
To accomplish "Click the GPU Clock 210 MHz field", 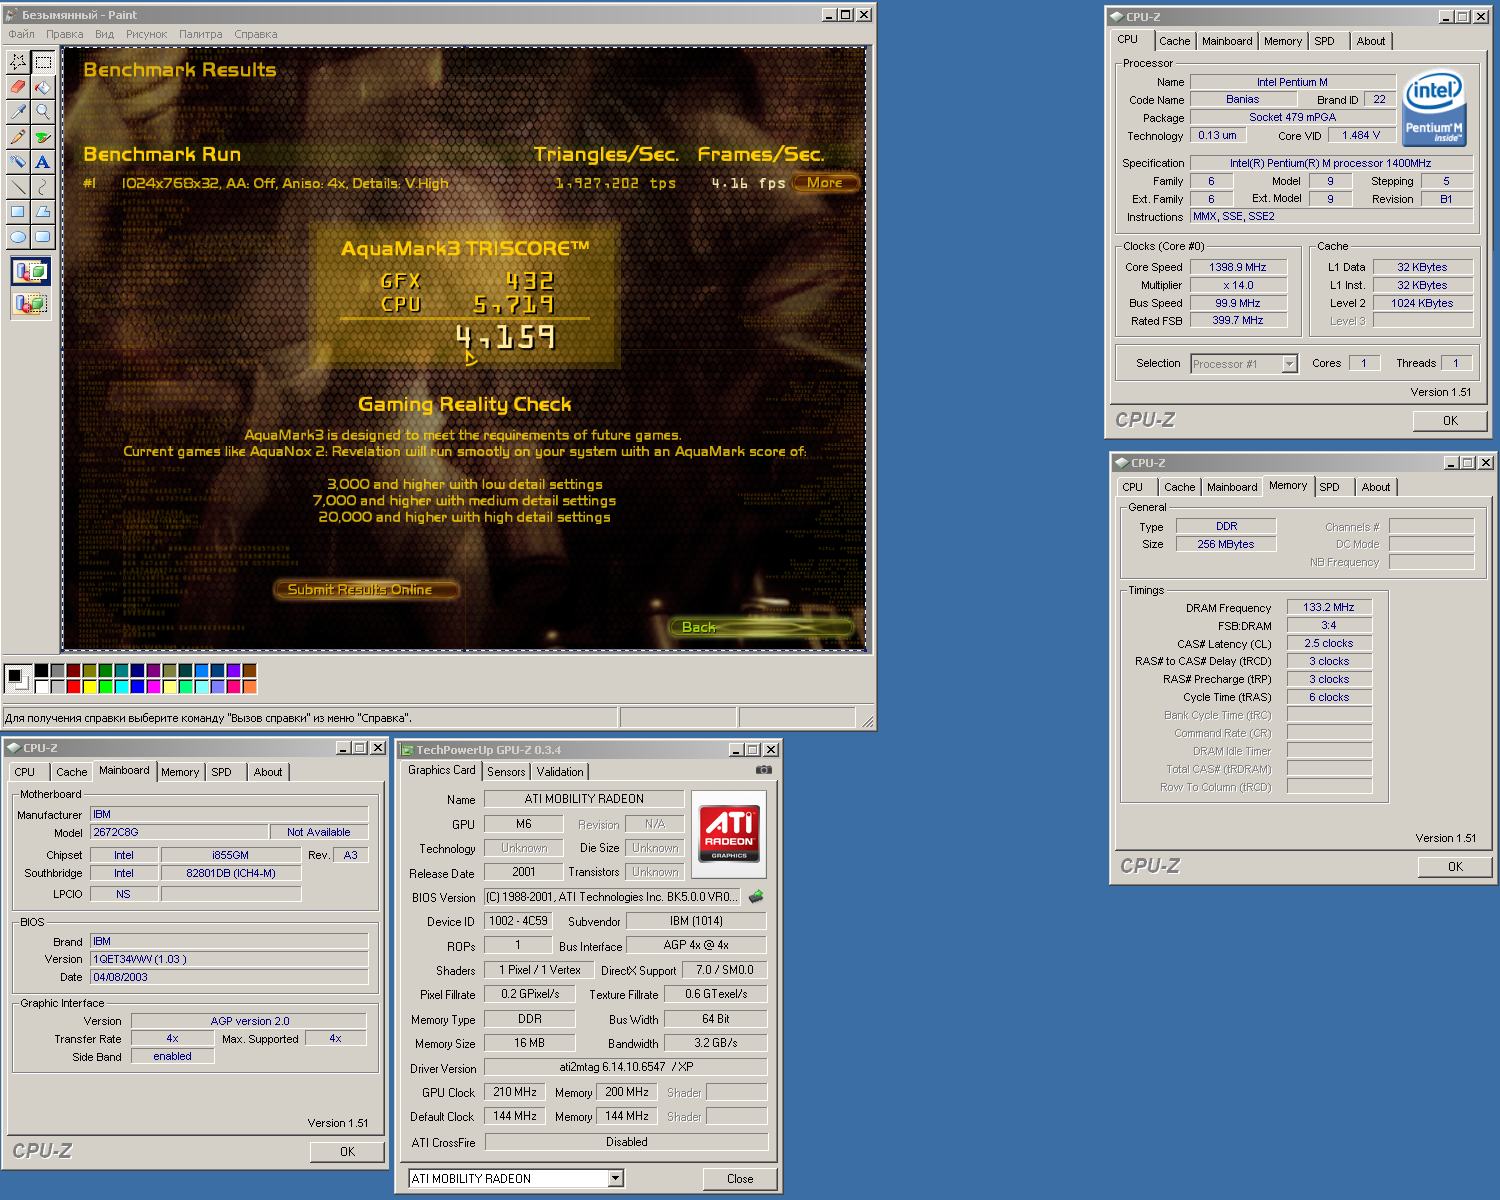I will click(515, 1092).
